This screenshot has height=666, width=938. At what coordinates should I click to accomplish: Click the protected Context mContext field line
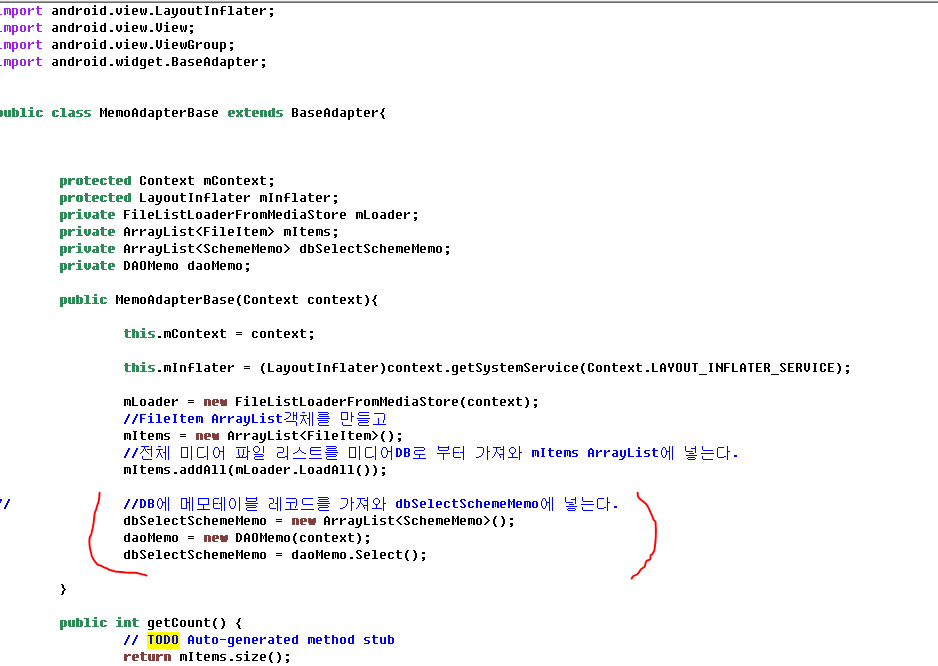point(167,181)
